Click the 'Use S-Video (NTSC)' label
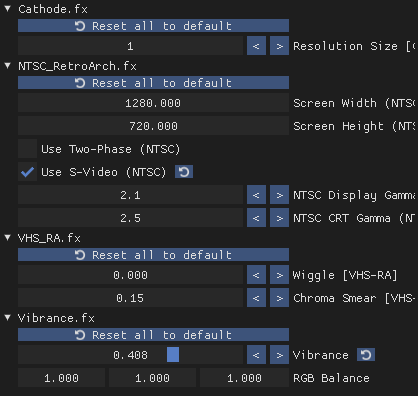Image resolution: width=418 pixels, height=396 pixels. tap(104, 172)
